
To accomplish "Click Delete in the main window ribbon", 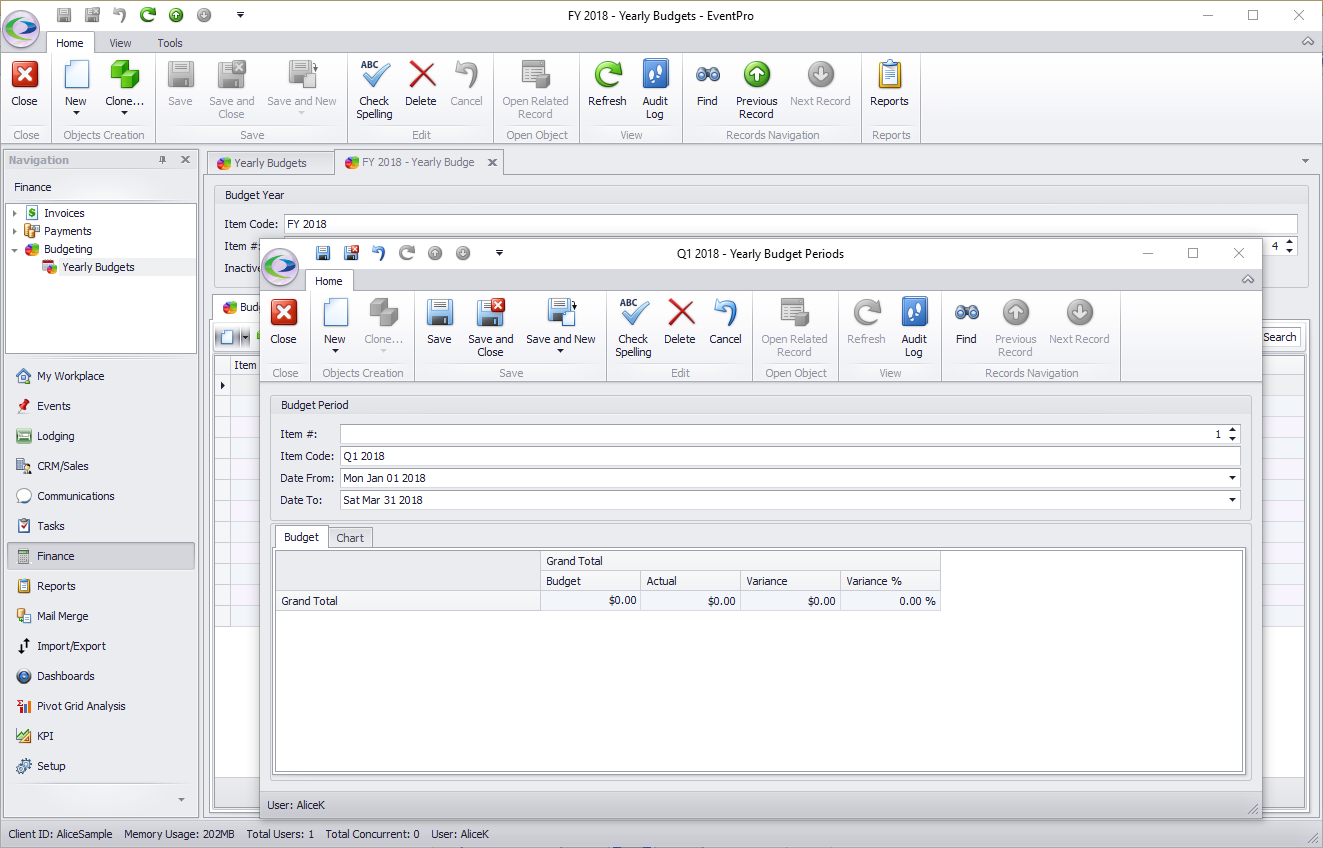I will [x=421, y=84].
